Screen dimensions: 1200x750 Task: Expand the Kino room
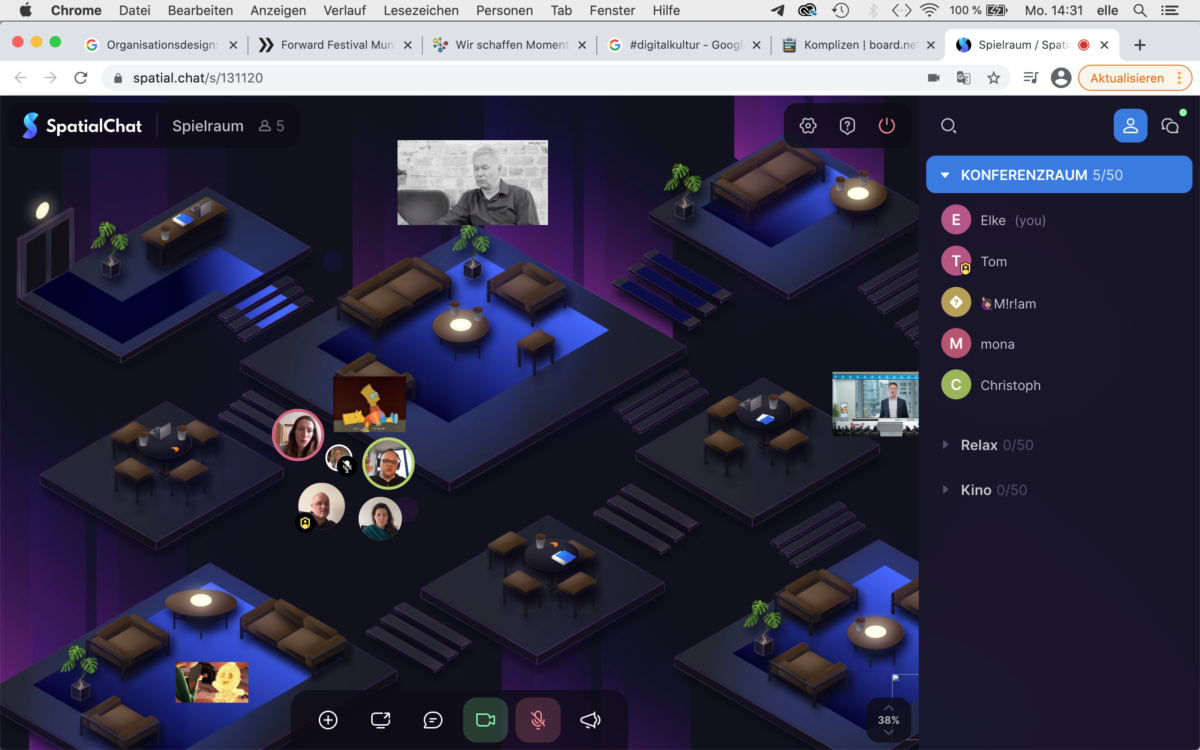(x=945, y=490)
